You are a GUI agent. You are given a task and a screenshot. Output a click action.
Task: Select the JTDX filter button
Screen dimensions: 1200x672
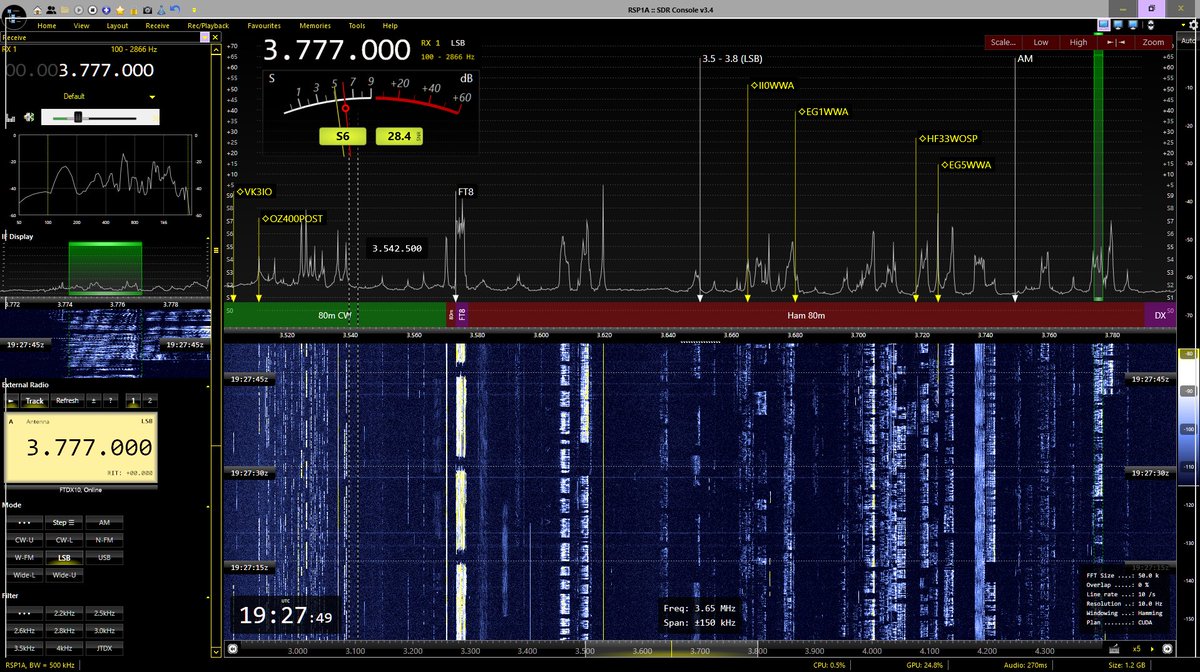[104, 647]
